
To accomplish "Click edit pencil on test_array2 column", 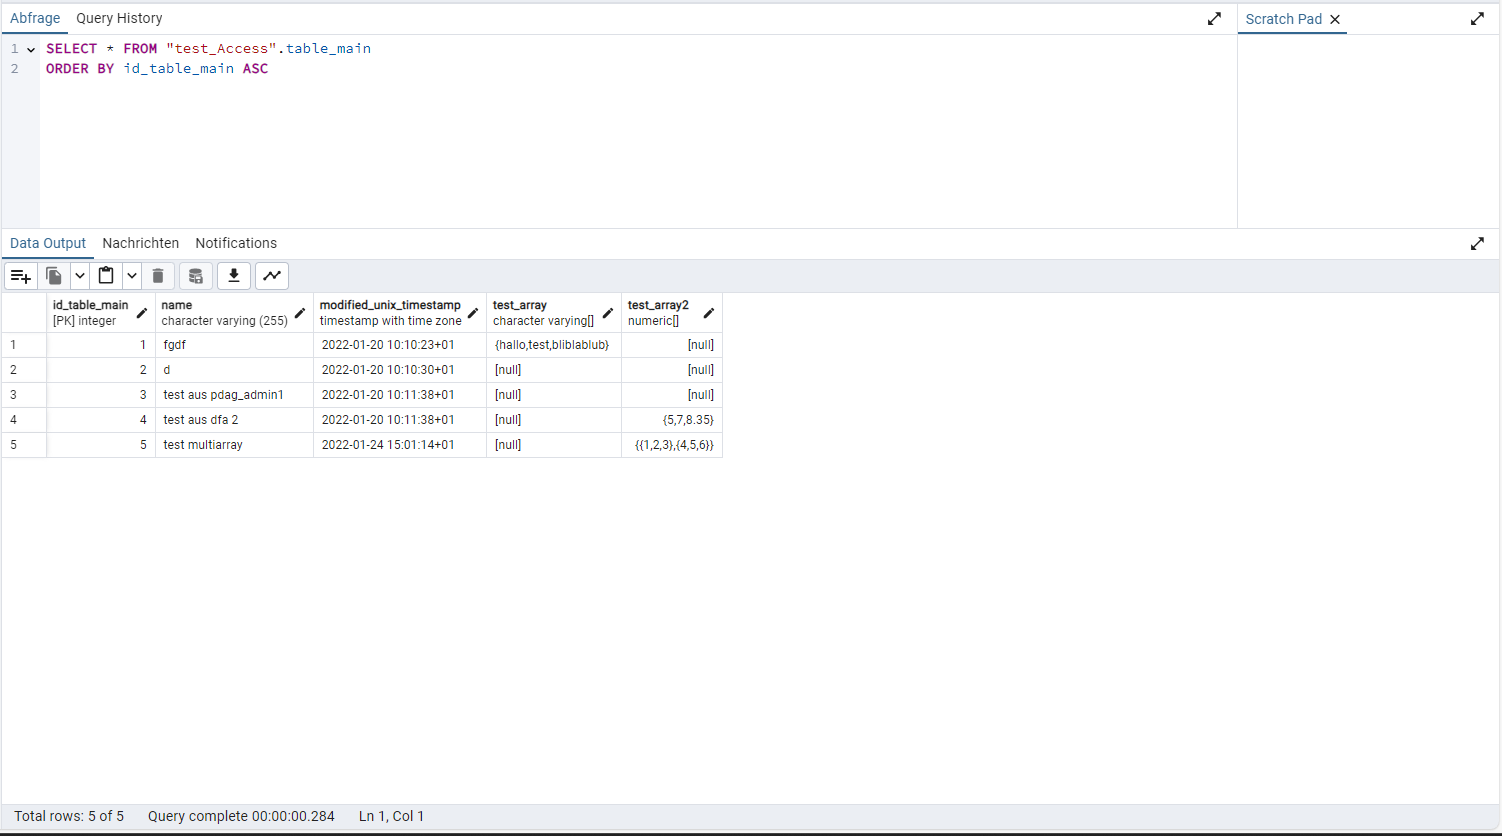I will [x=709, y=313].
